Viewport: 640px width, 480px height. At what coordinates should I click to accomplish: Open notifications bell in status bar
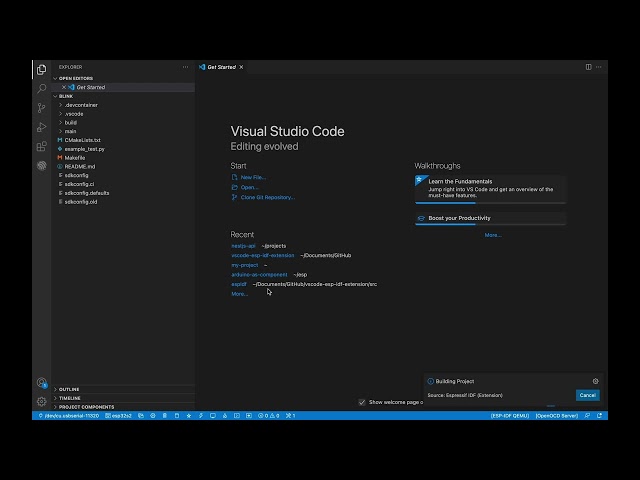pos(599,416)
